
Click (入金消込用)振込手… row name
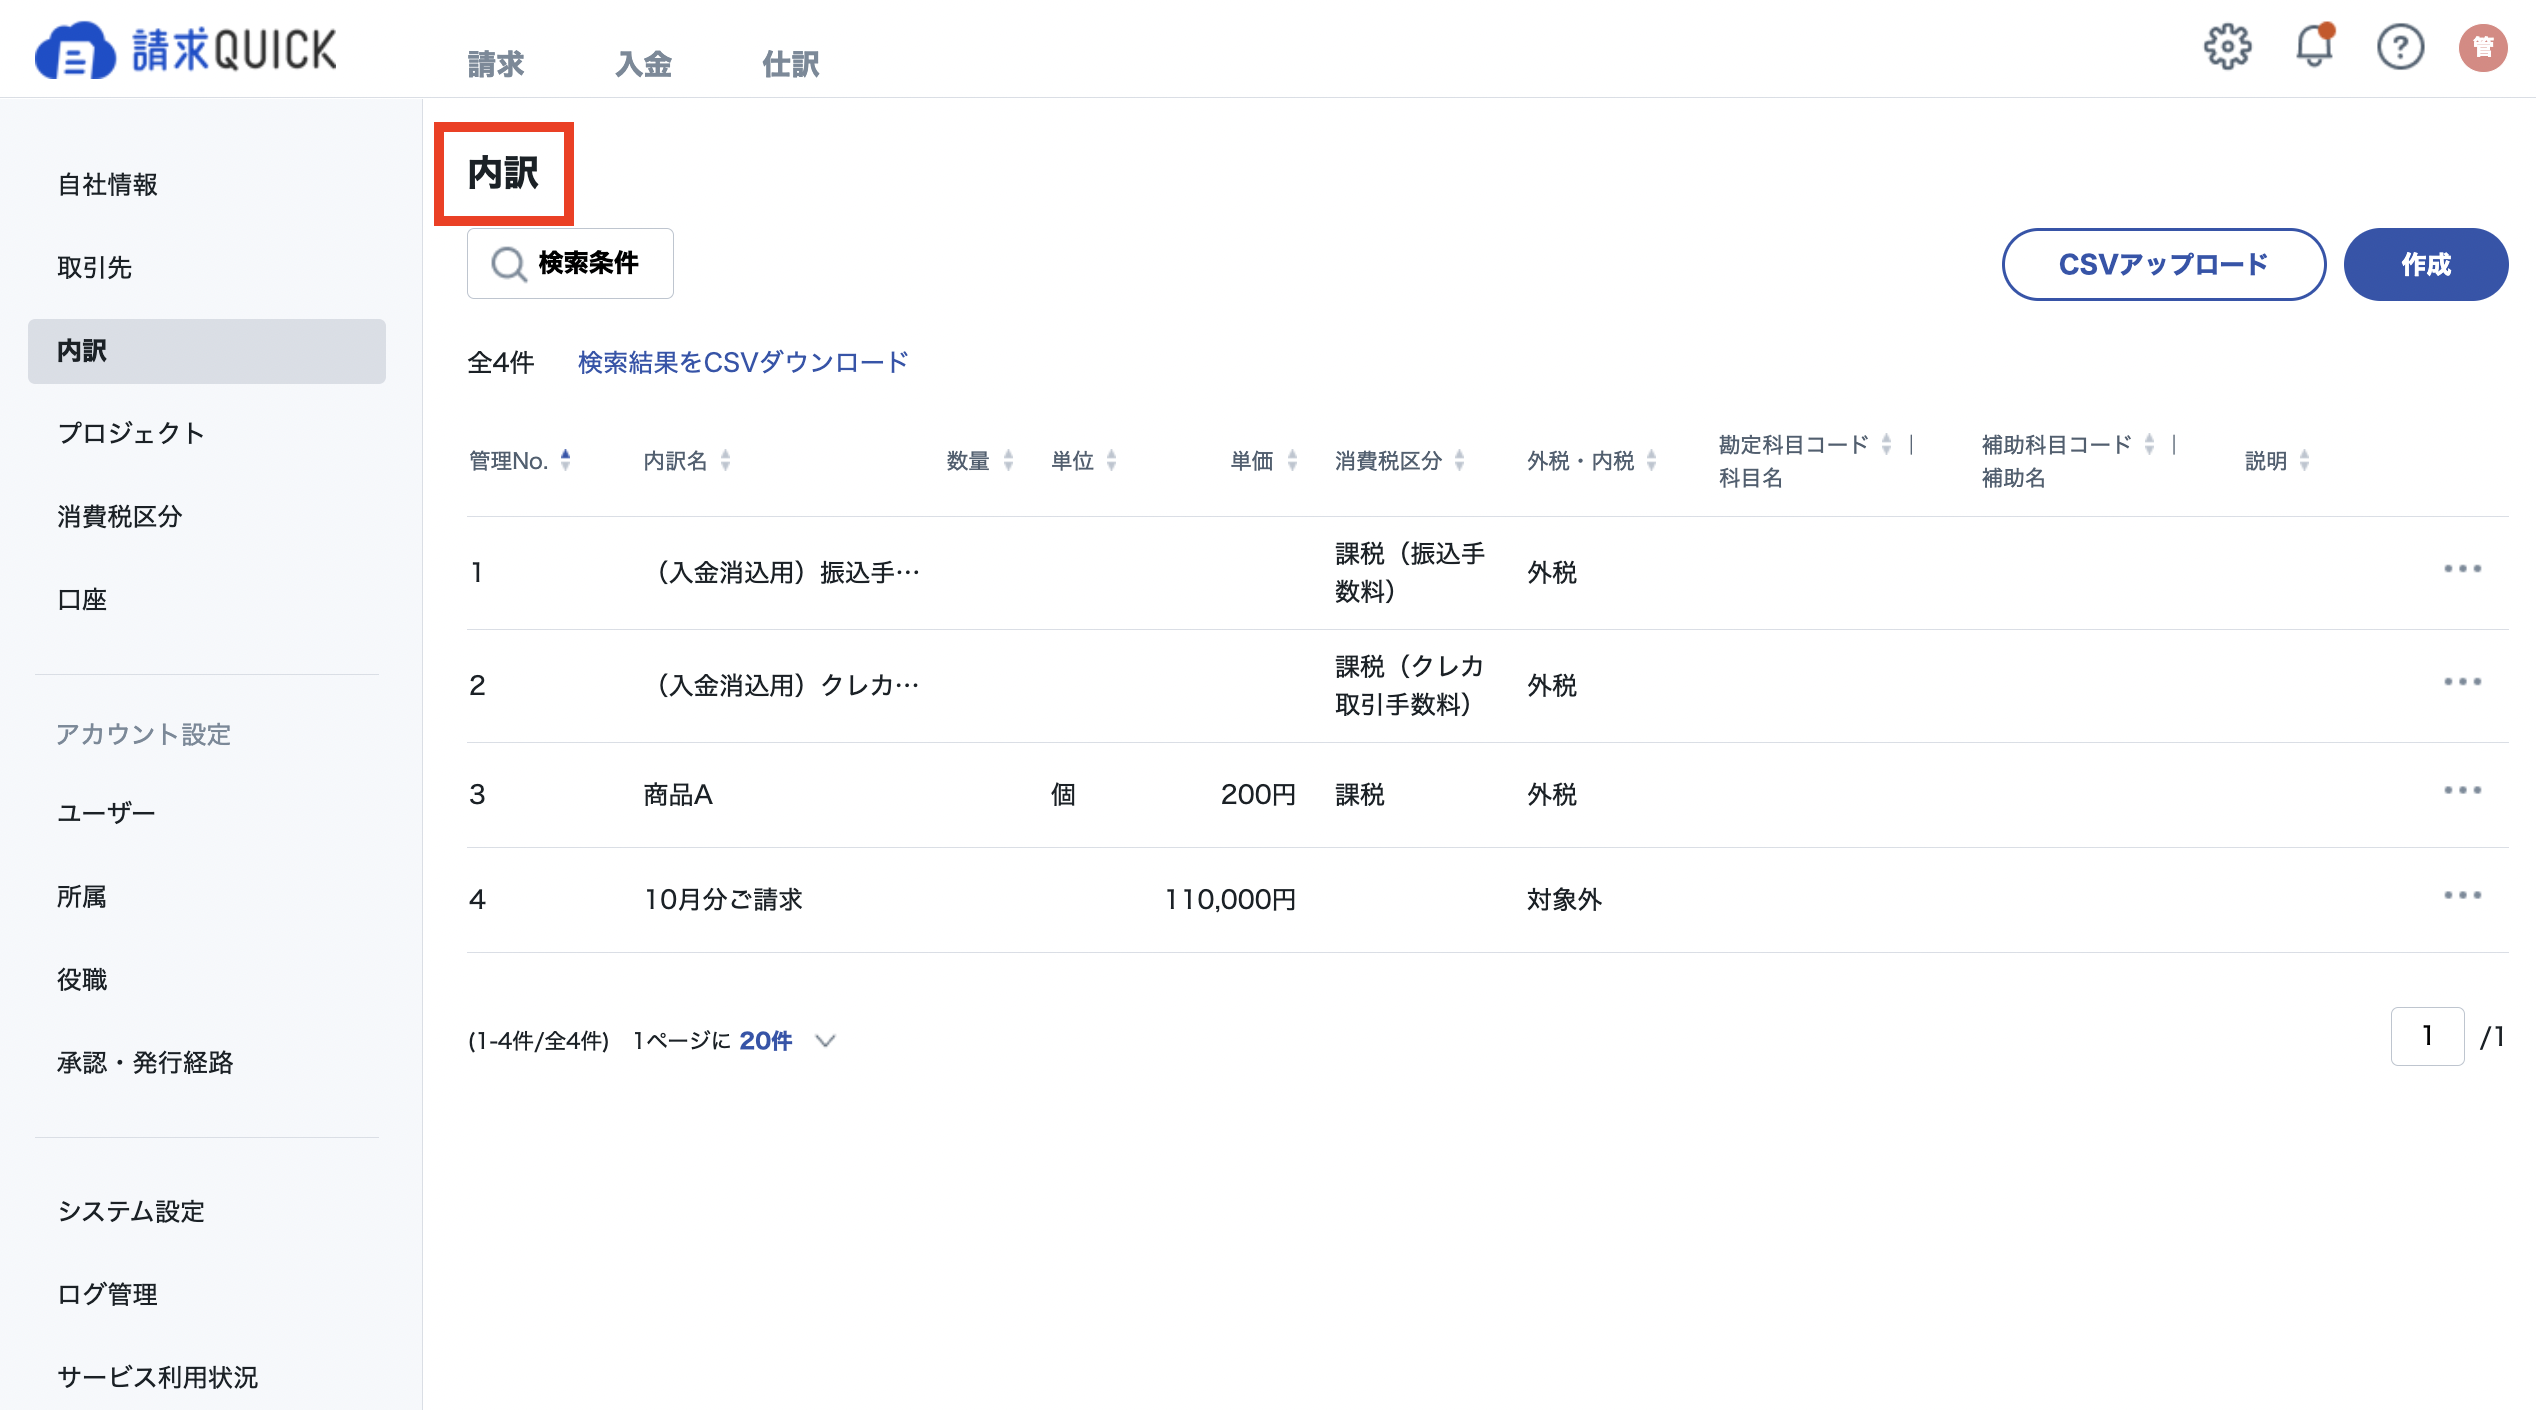coord(781,573)
